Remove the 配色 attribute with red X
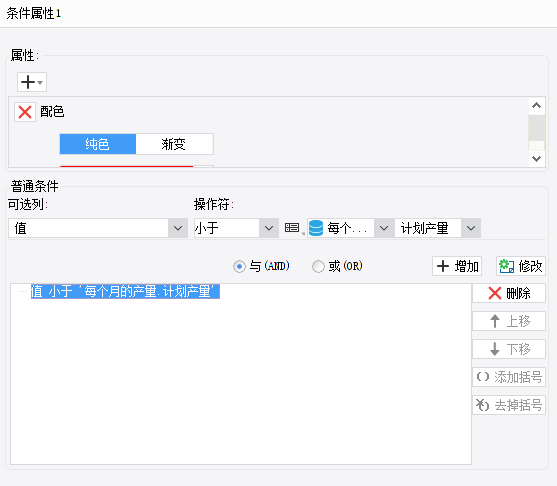The image size is (557, 486). 25,112
